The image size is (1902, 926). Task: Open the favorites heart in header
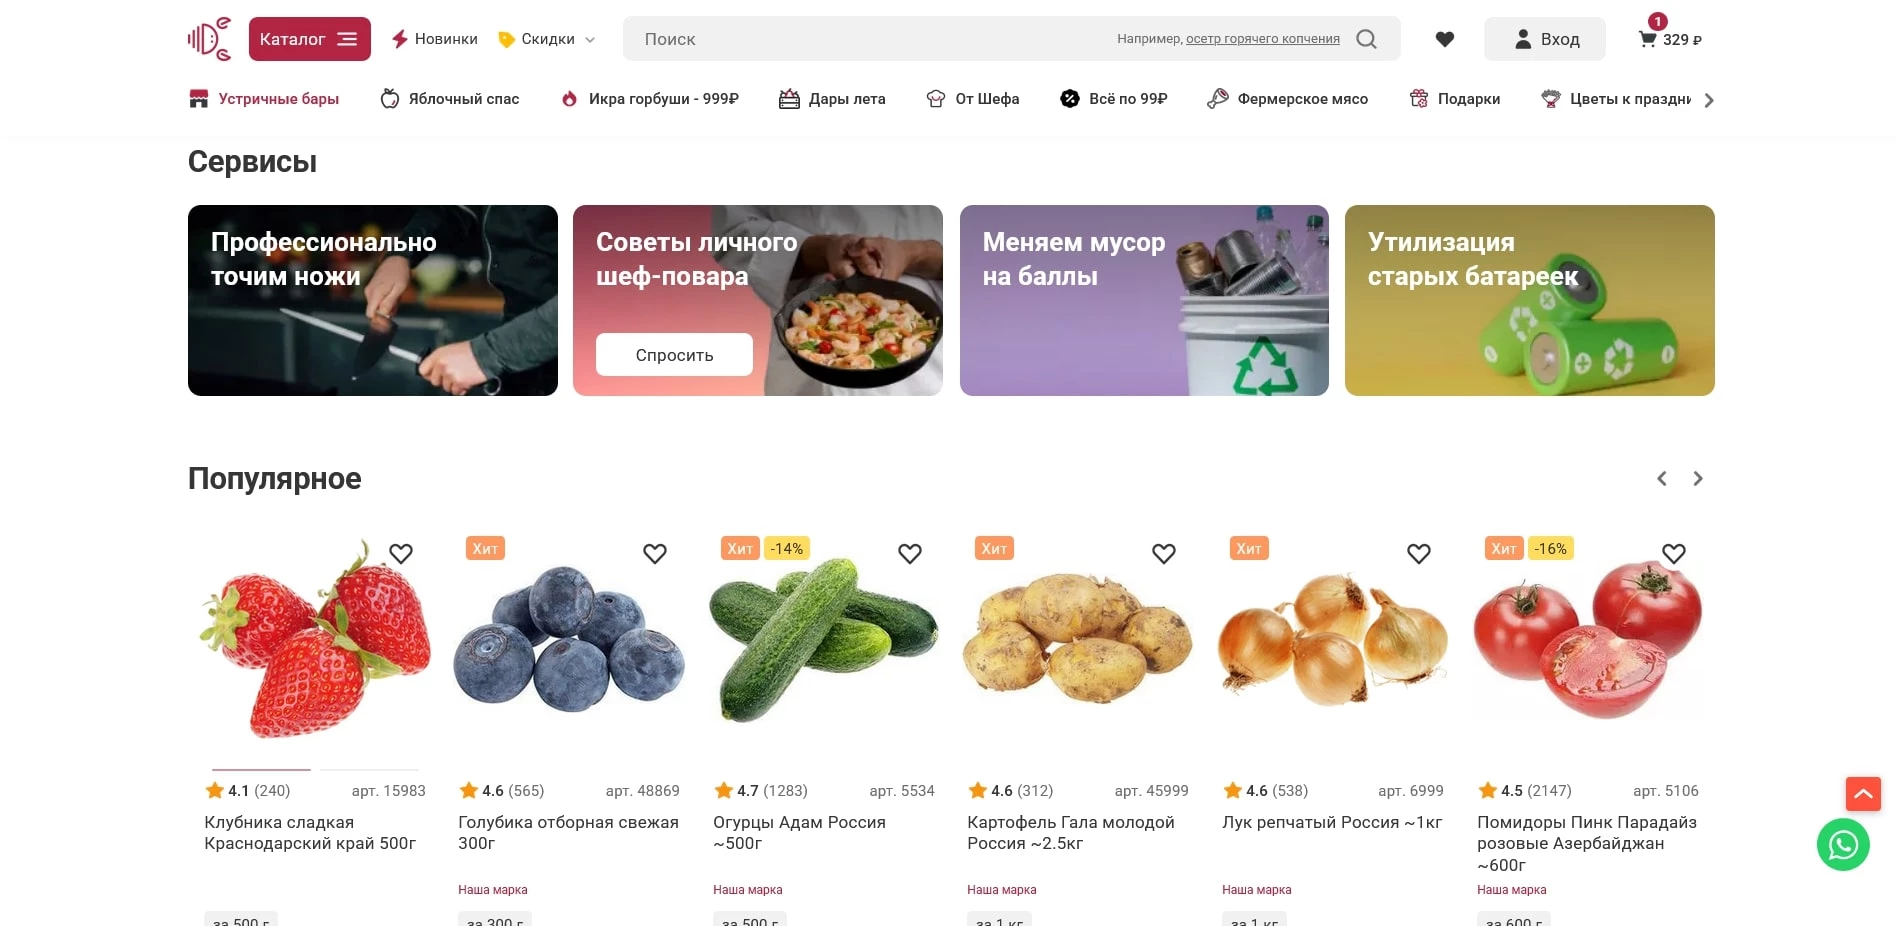click(1444, 39)
